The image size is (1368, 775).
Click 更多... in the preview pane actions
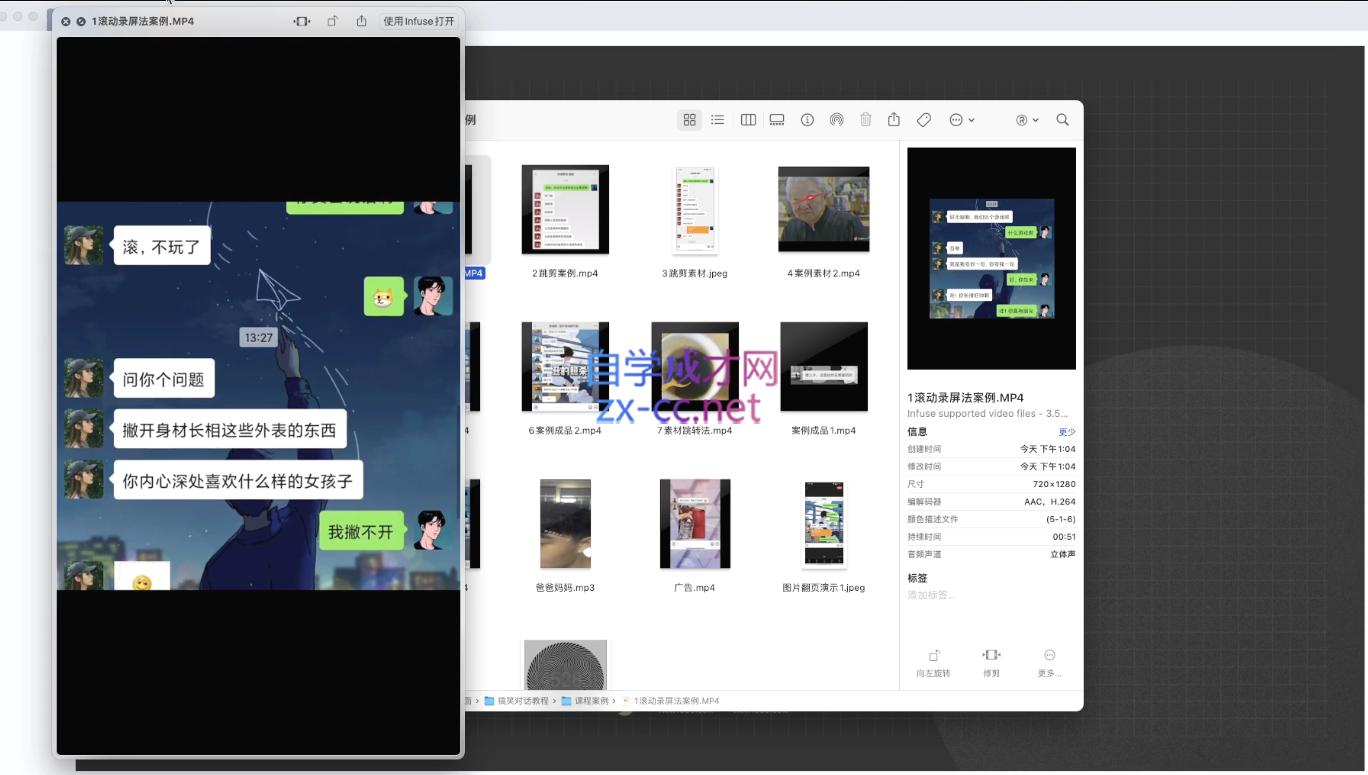pos(1049,663)
